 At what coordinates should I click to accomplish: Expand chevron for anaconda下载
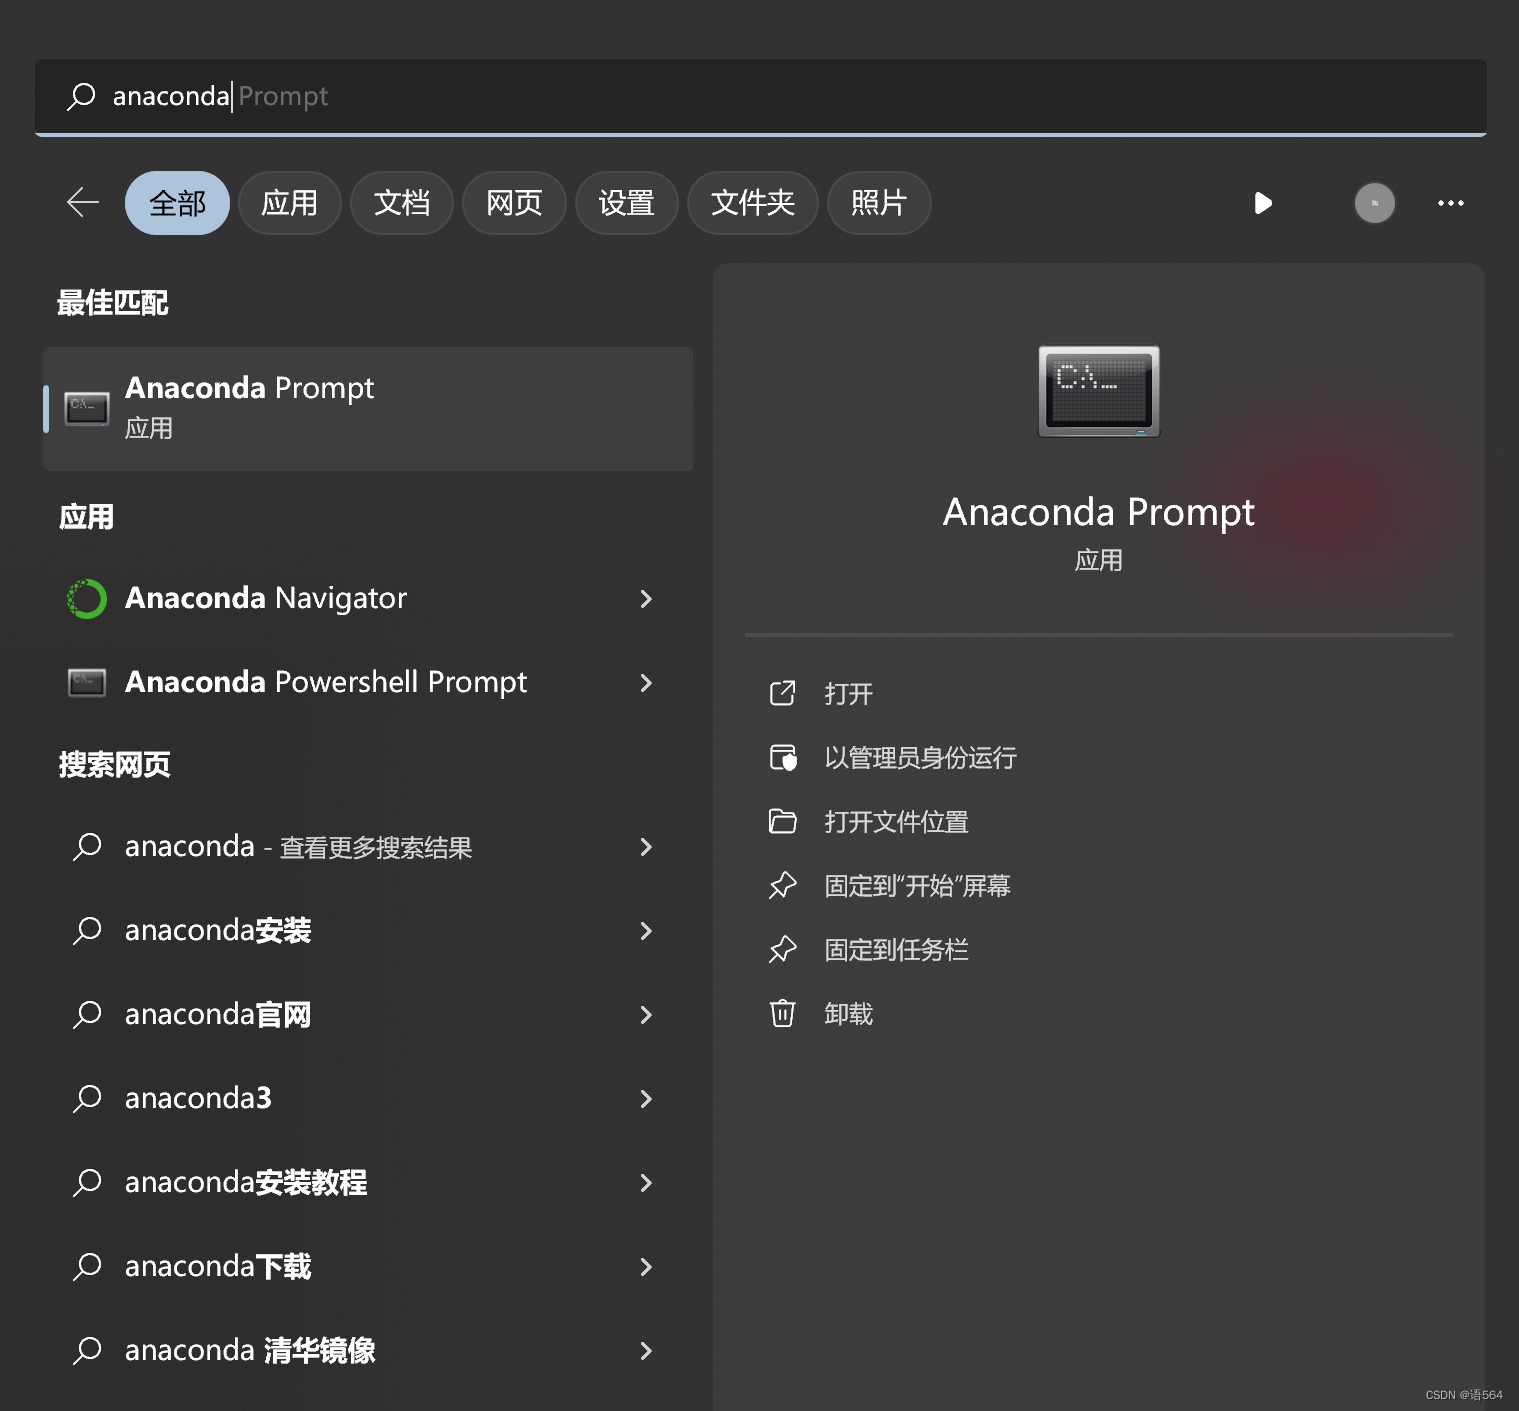click(646, 1267)
